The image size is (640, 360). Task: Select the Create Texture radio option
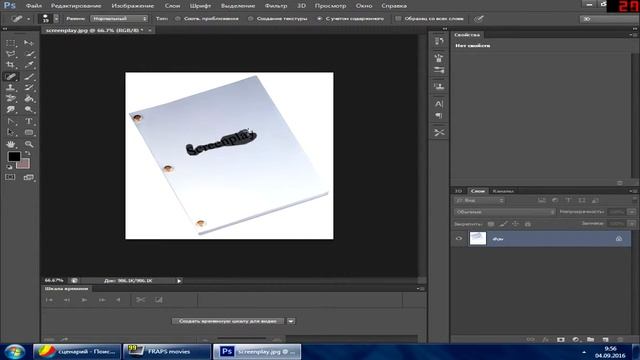(251, 19)
